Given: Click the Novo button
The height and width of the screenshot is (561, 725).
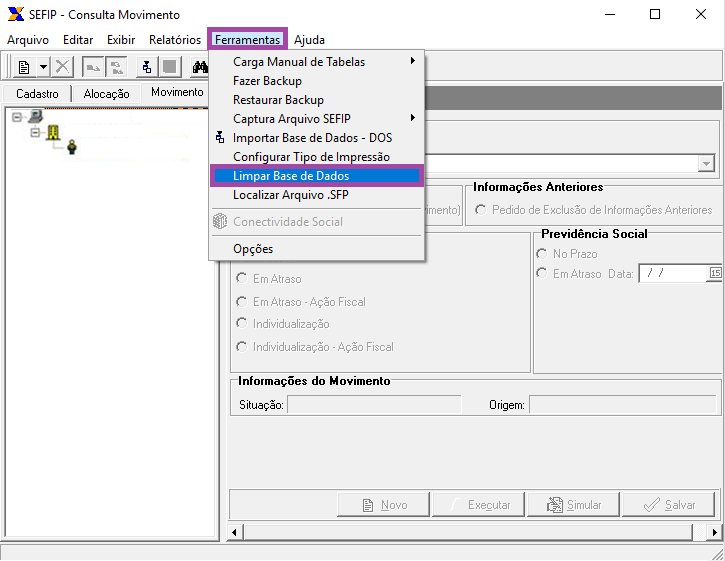Looking at the screenshot, I should click(x=384, y=504).
